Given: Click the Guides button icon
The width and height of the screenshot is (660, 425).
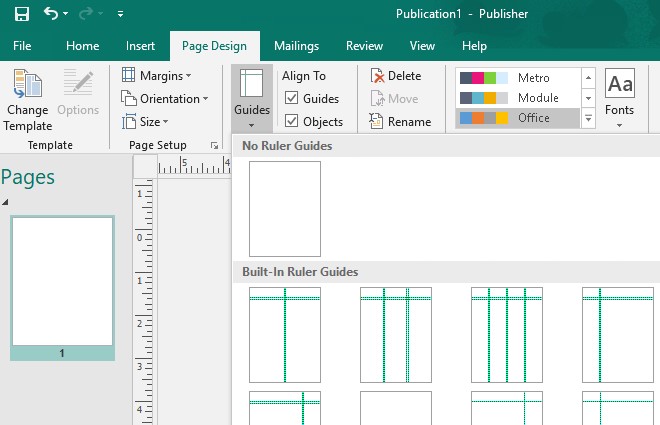Looking at the screenshot, I should pos(251,83).
